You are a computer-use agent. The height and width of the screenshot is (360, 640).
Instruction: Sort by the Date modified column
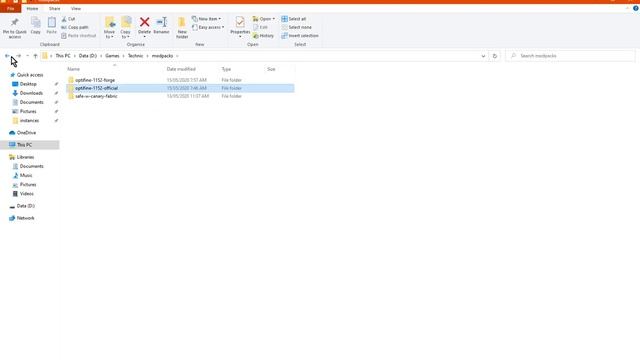tap(181, 69)
